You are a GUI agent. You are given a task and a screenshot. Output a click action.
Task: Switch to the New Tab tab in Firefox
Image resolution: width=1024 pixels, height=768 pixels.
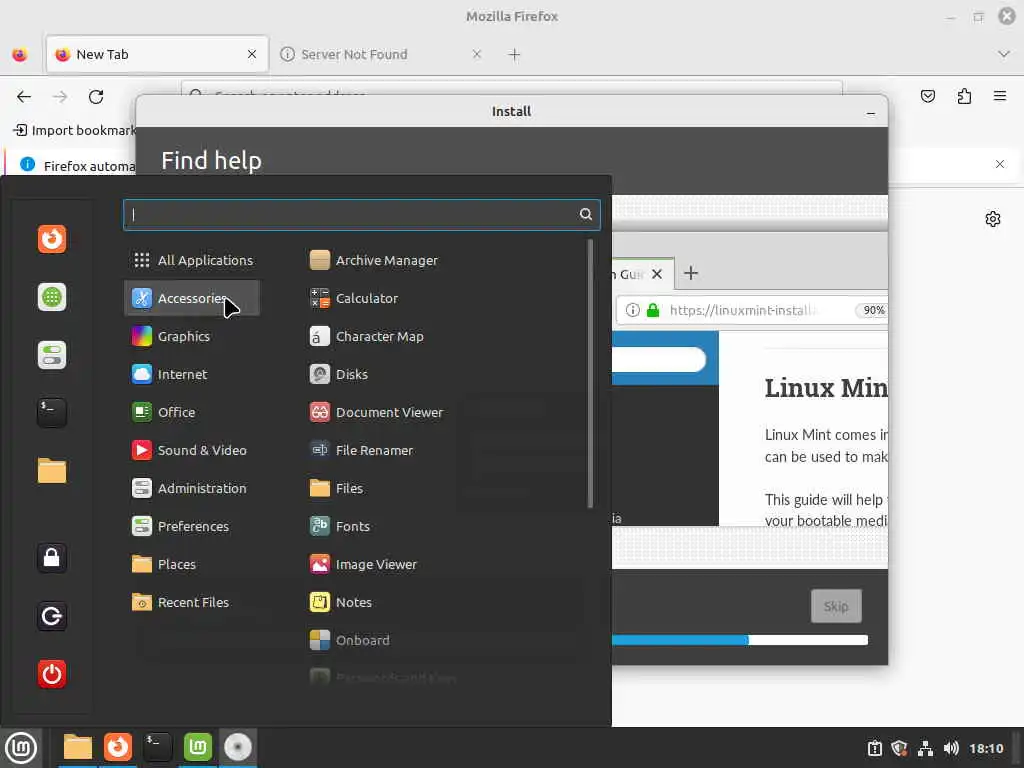157,54
